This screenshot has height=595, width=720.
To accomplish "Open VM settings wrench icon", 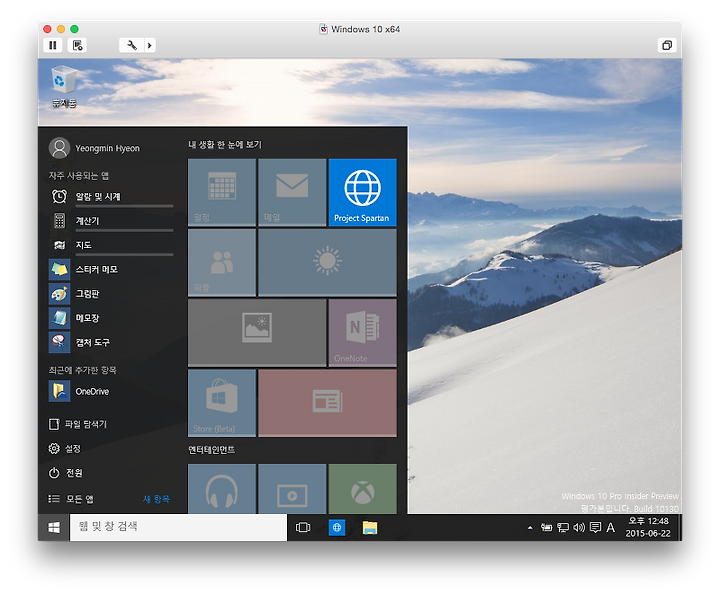I will [132, 45].
